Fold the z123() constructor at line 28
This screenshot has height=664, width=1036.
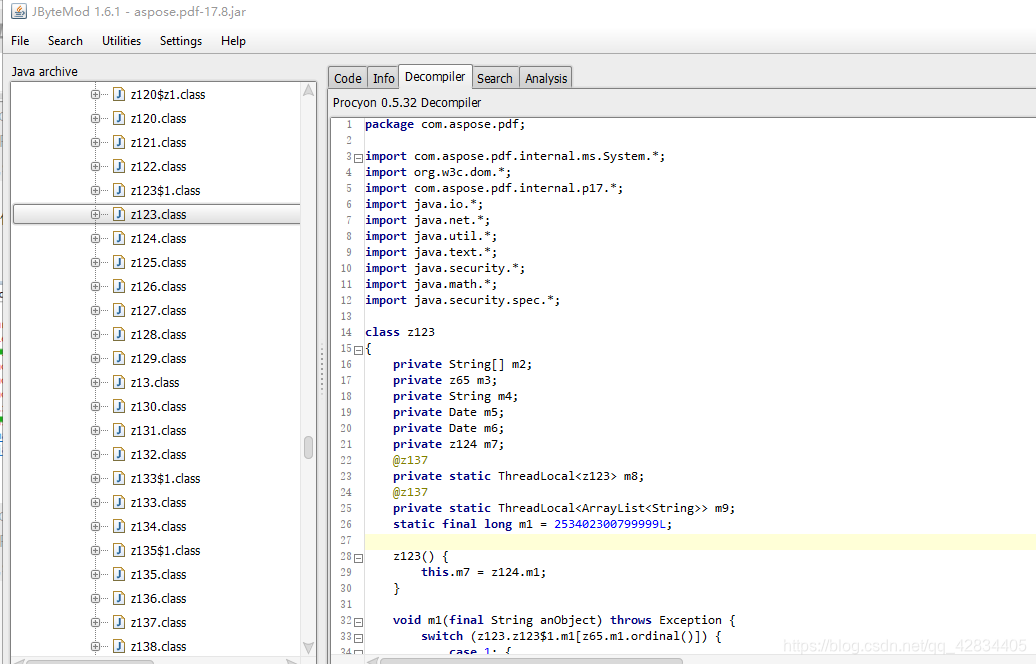point(358,558)
